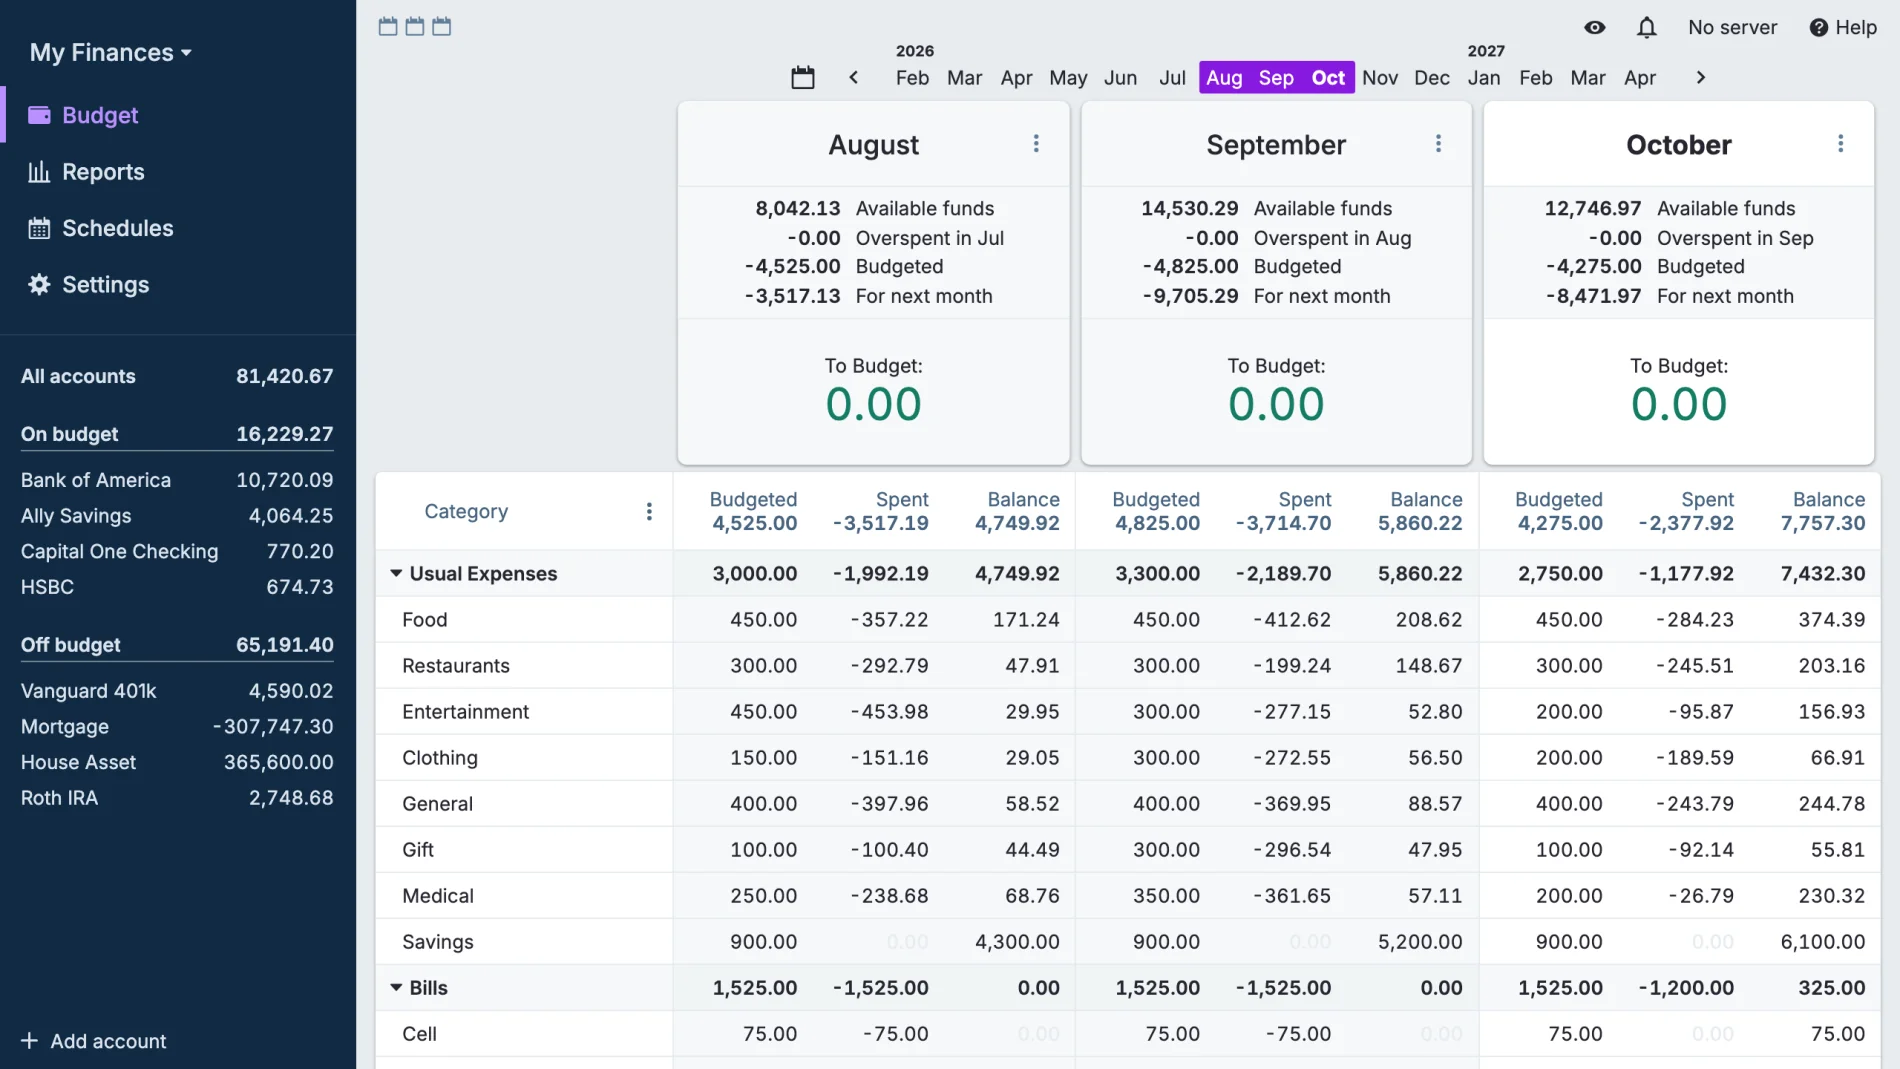Add a new account
The width and height of the screenshot is (1900, 1069).
point(94,1041)
